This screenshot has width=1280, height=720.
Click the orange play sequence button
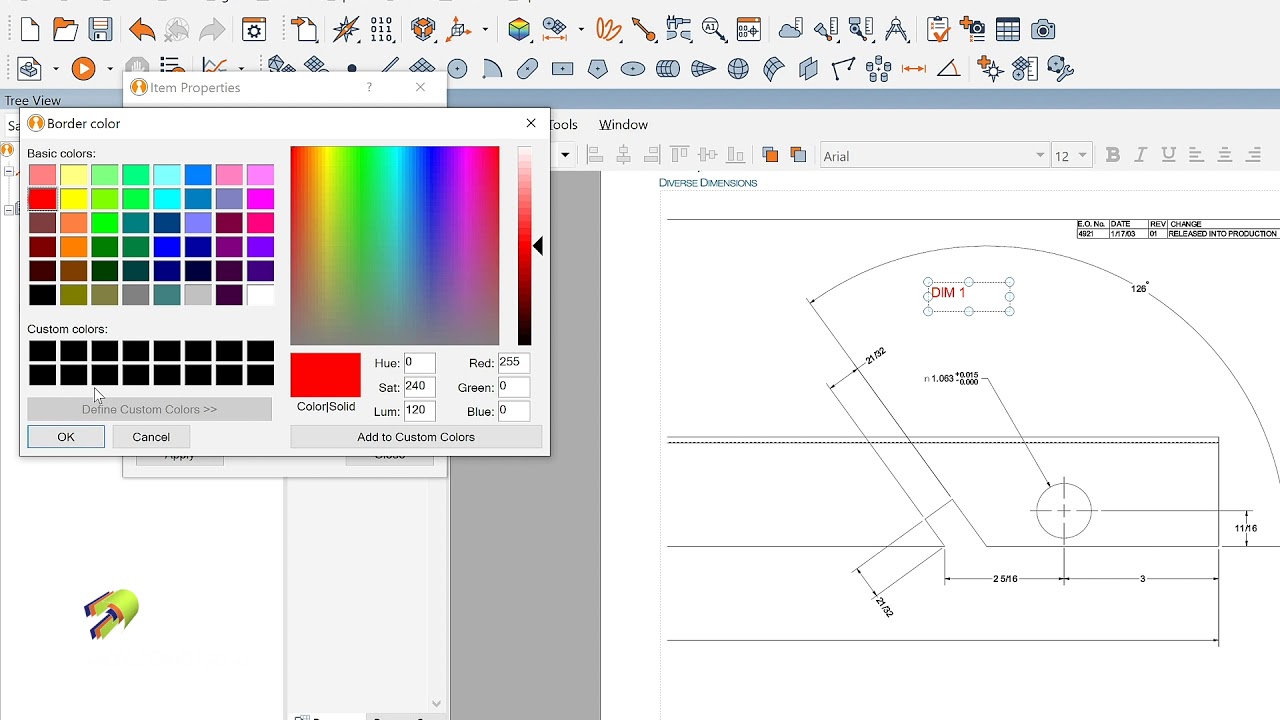tap(83, 69)
